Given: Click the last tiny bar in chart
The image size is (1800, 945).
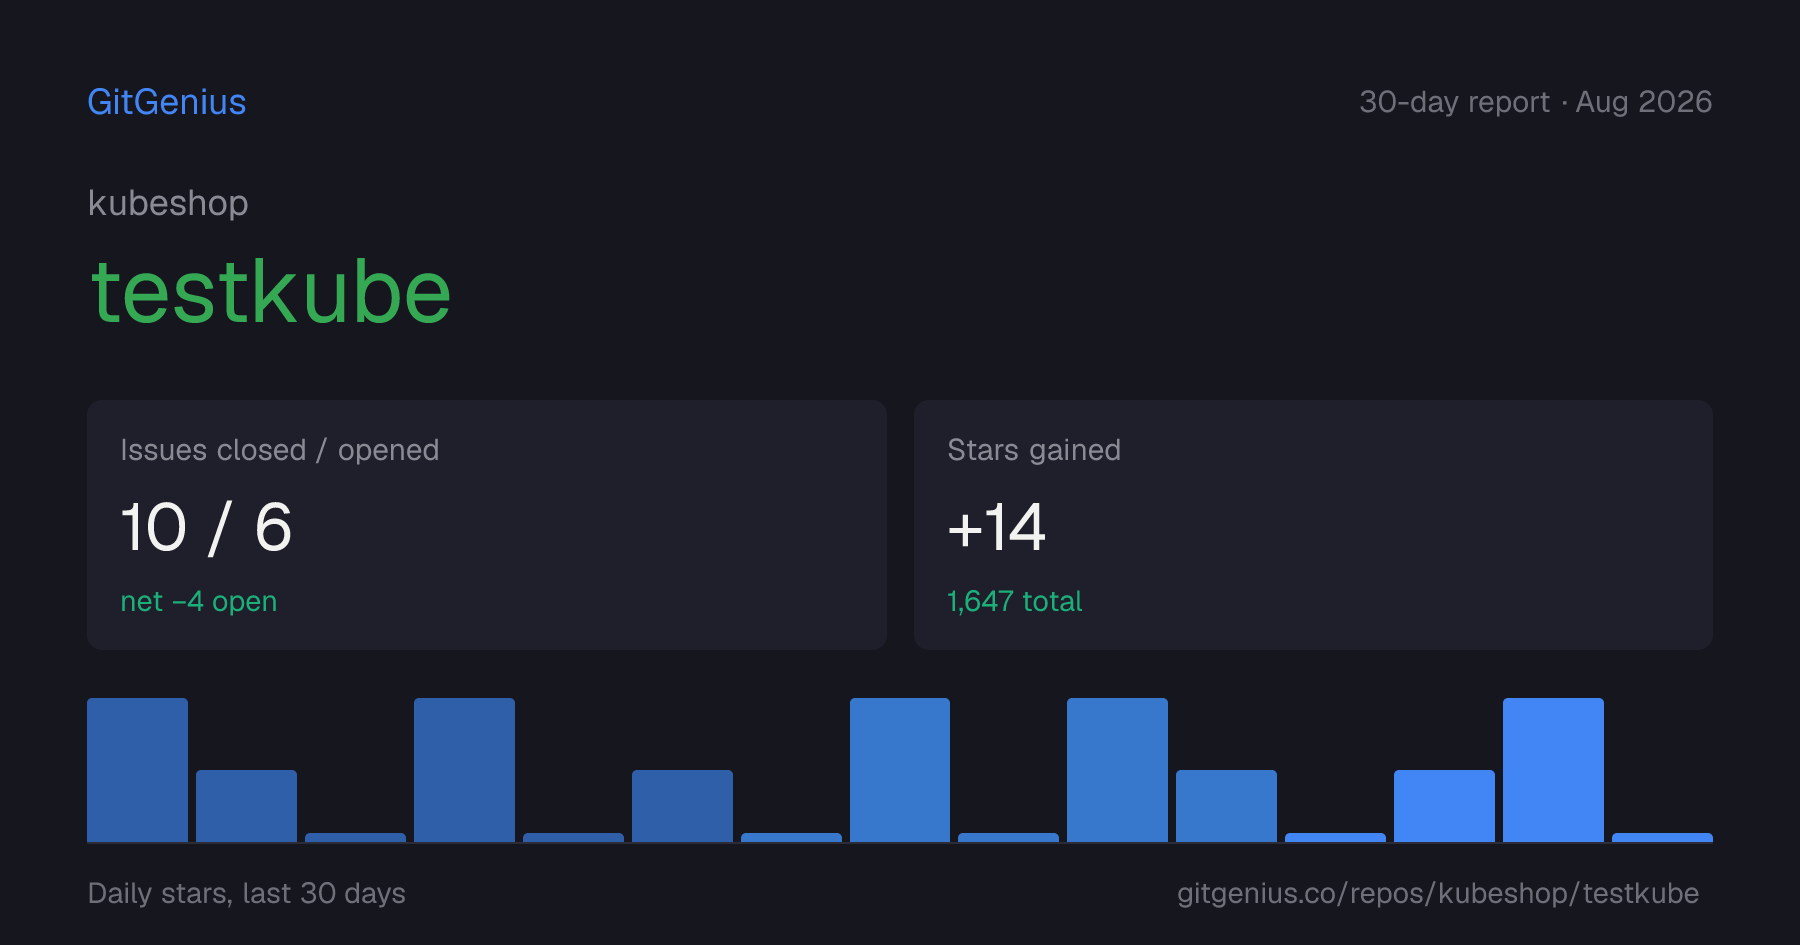Looking at the screenshot, I should [1662, 838].
